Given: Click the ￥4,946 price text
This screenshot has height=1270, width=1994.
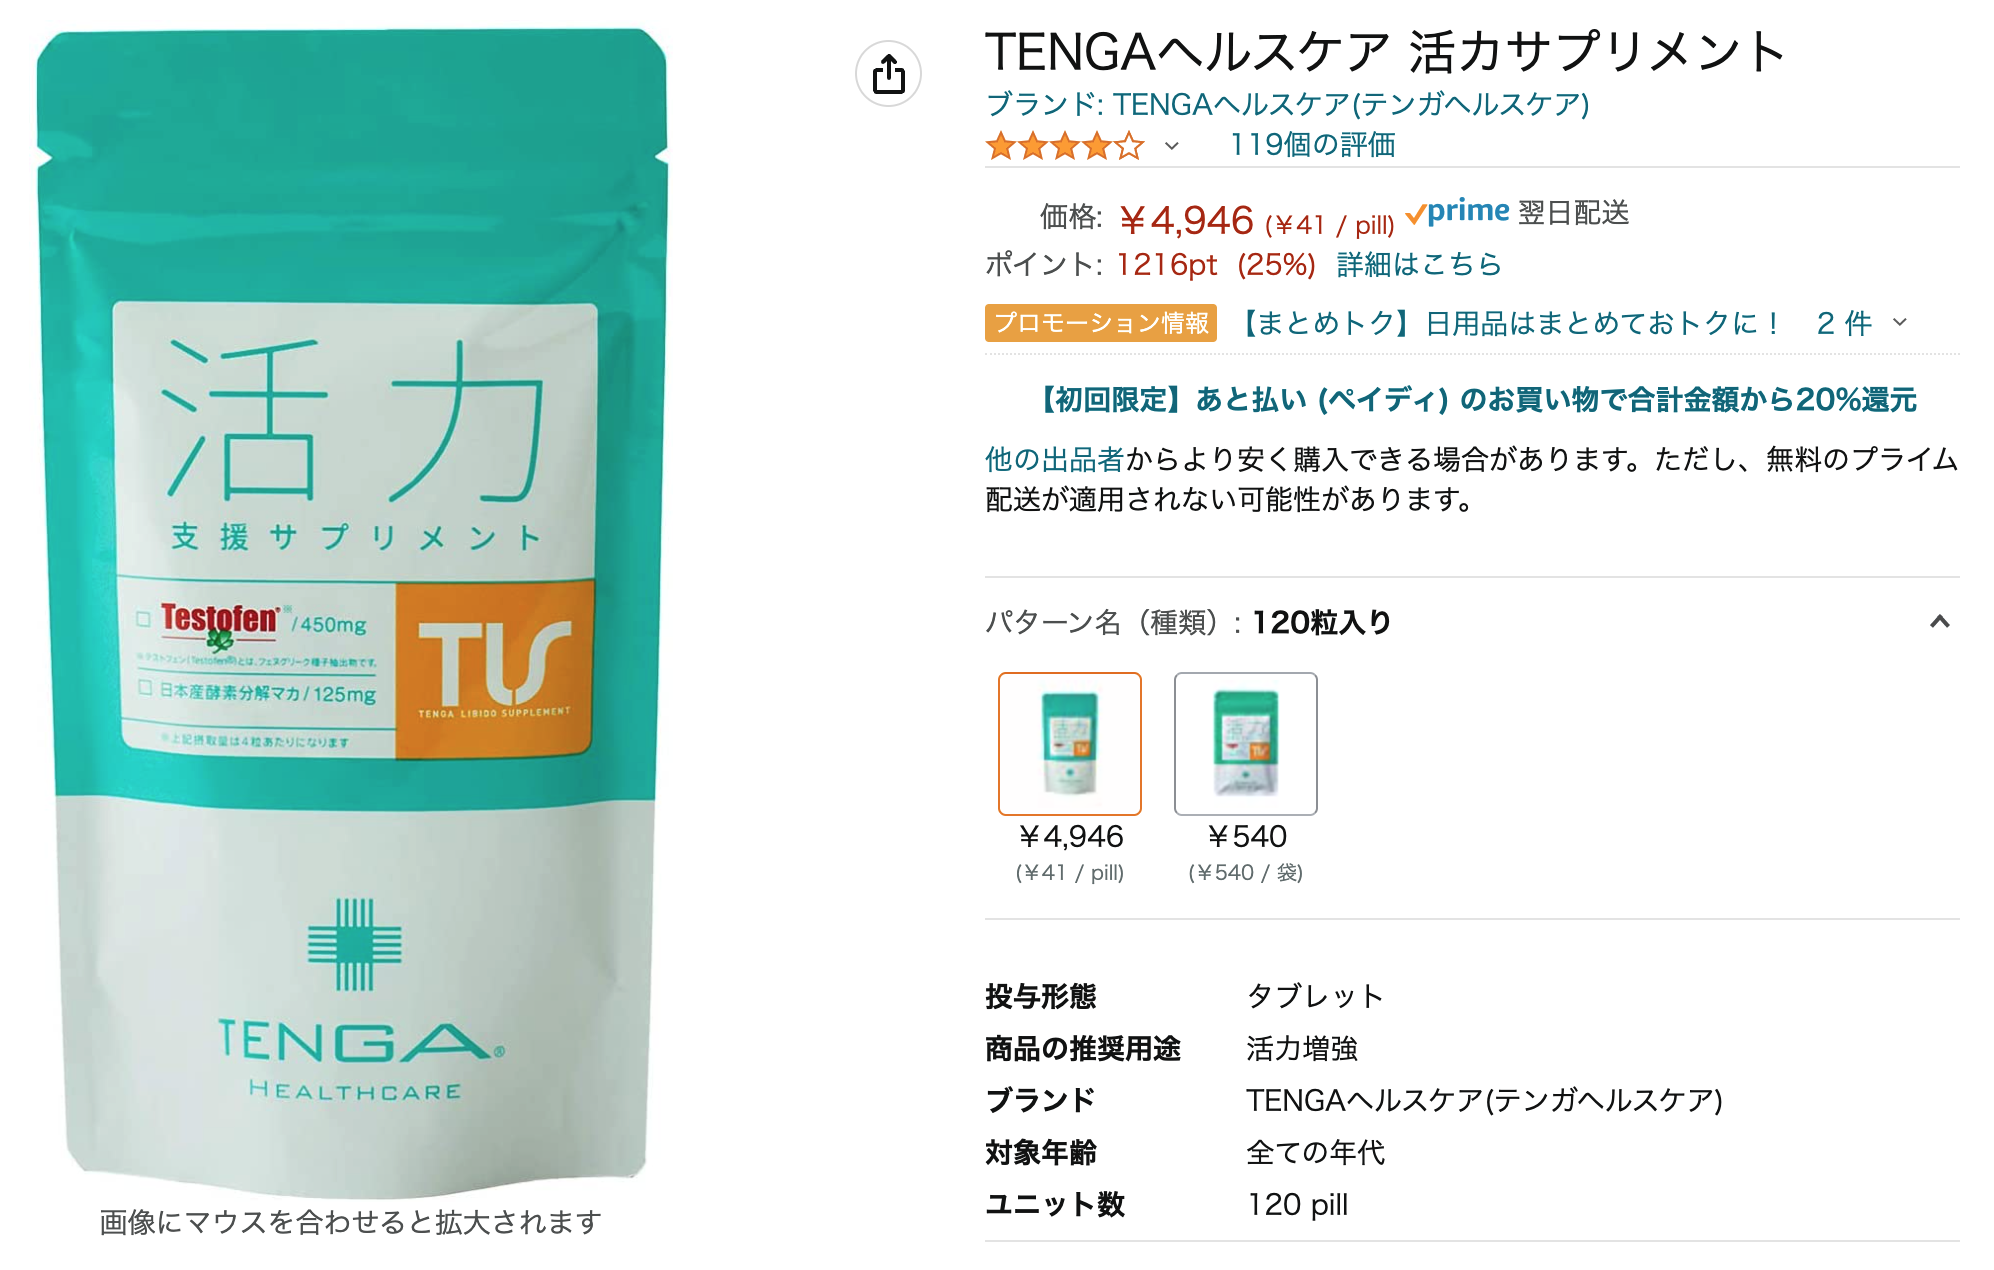Looking at the screenshot, I should [x=1186, y=221].
